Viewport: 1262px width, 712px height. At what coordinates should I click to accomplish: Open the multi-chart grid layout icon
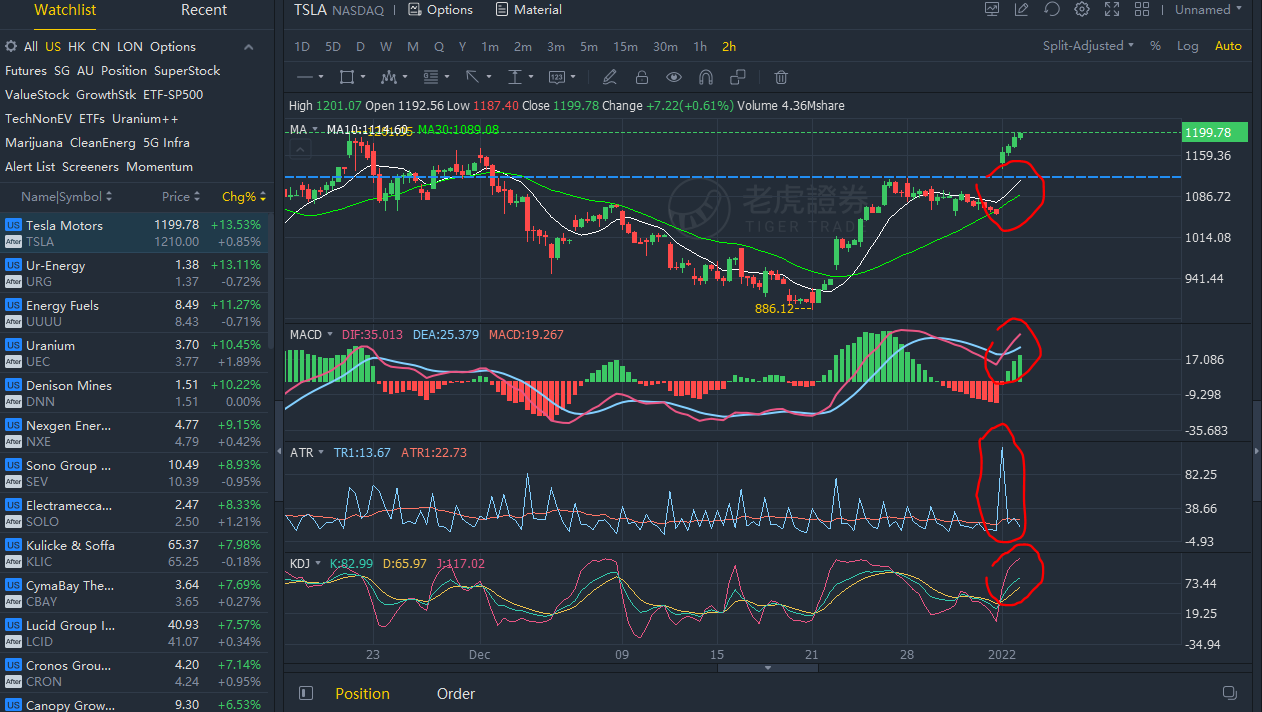(x=1141, y=9)
